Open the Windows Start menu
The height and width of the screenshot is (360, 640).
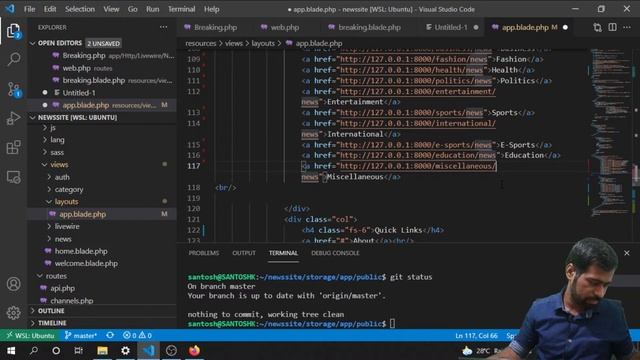[11, 351]
